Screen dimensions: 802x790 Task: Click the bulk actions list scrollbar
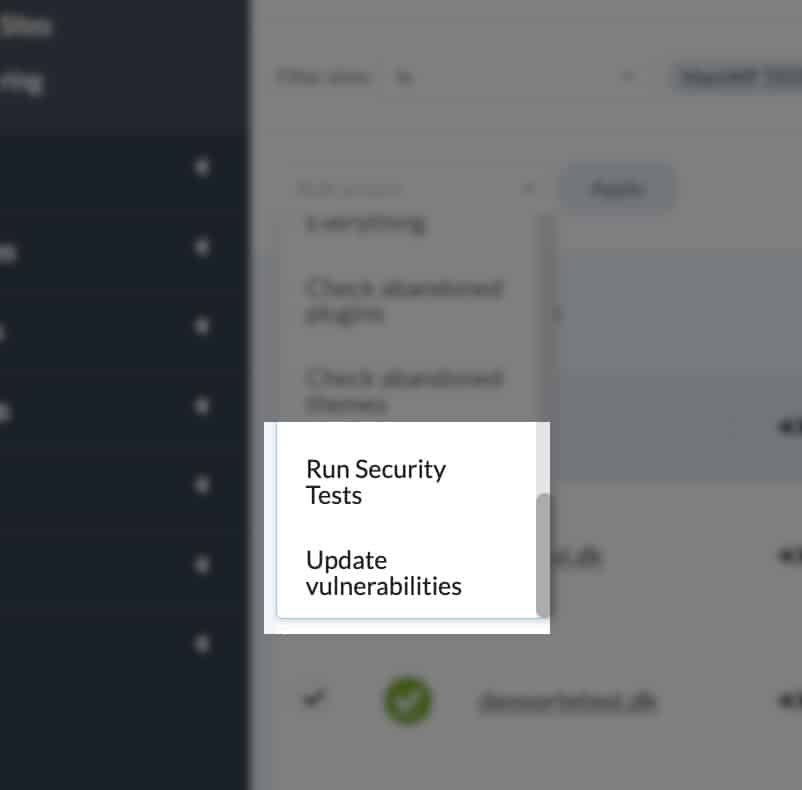click(x=543, y=554)
